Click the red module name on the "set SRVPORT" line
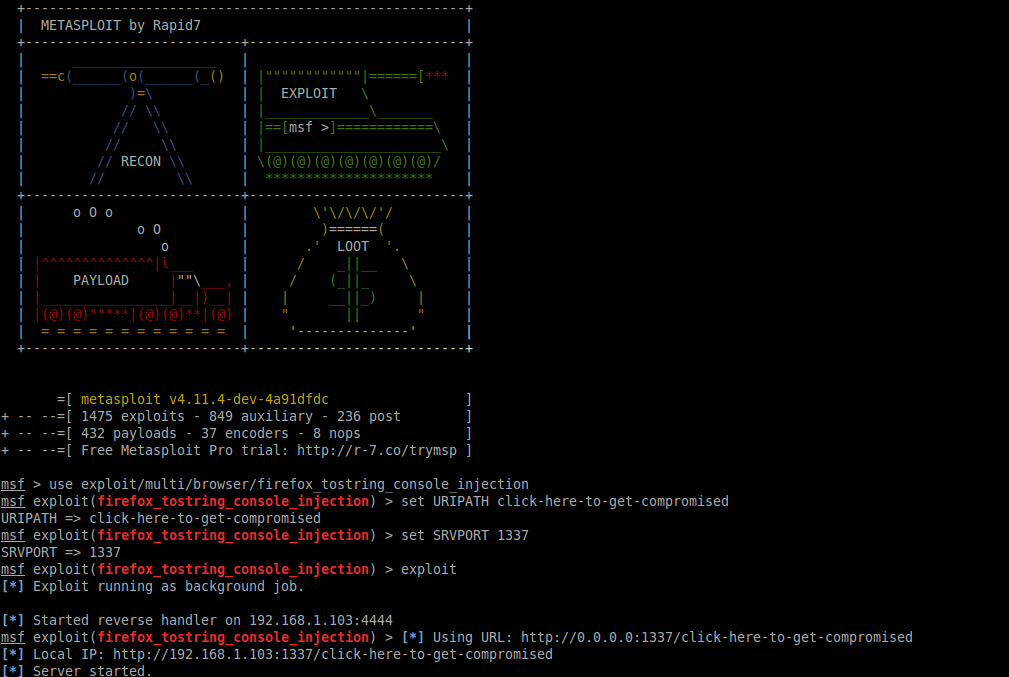Image resolution: width=1009 pixels, height=677 pixels. [233, 535]
